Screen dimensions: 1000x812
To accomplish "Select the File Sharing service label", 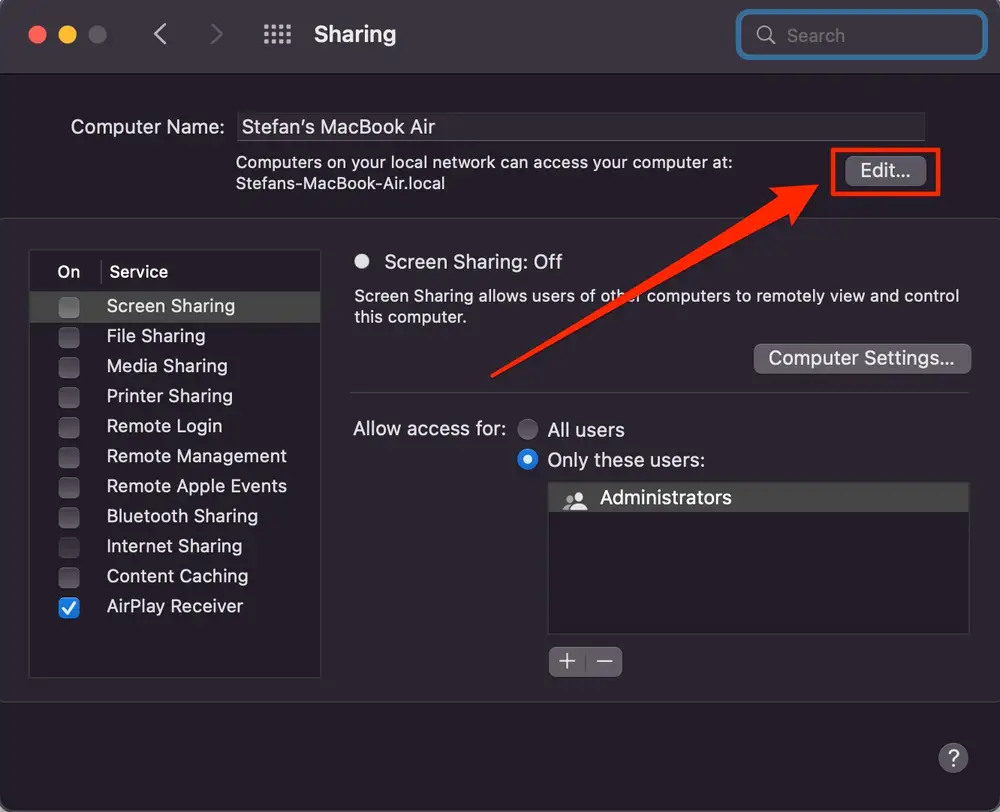I will [156, 336].
